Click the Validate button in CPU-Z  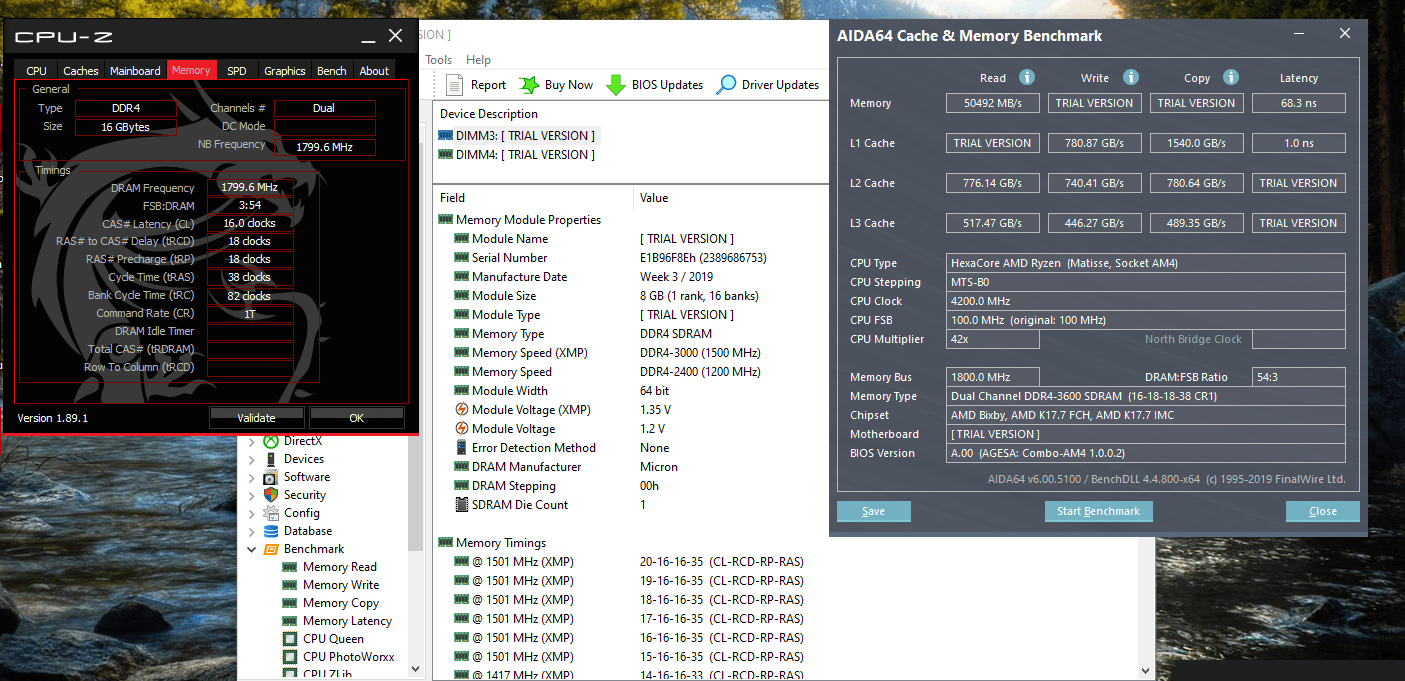click(x=256, y=417)
